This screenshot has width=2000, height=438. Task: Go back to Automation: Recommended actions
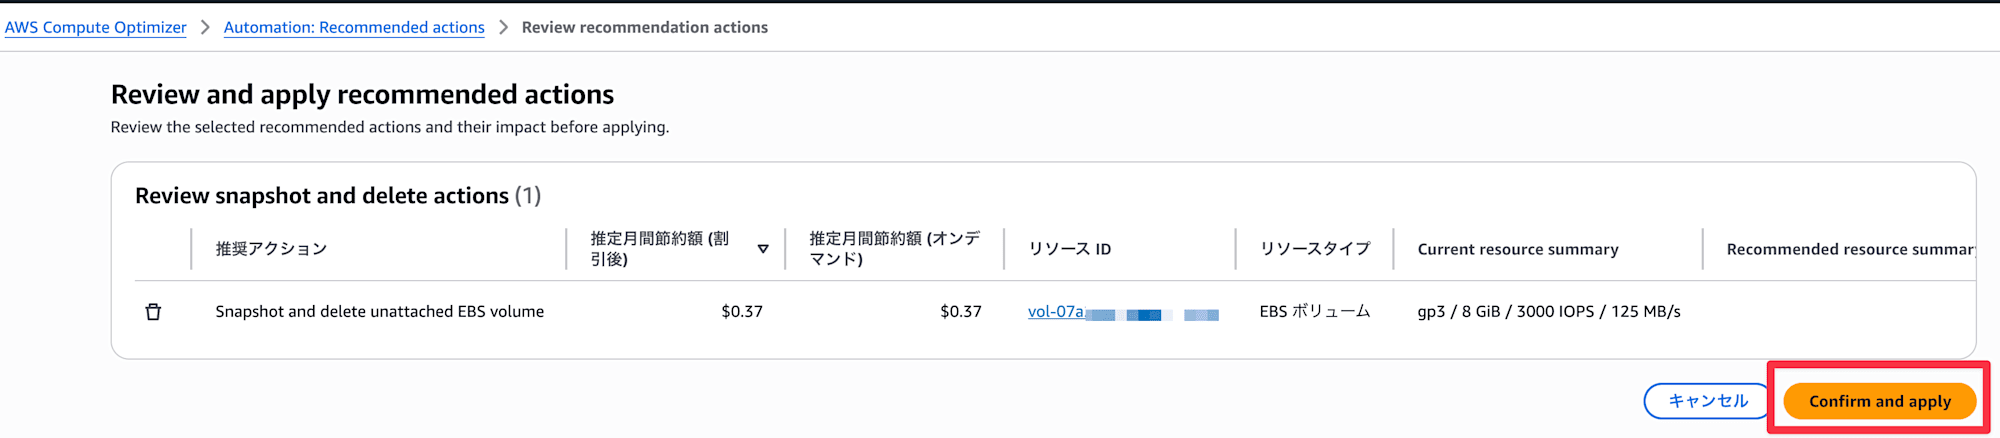point(354,28)
